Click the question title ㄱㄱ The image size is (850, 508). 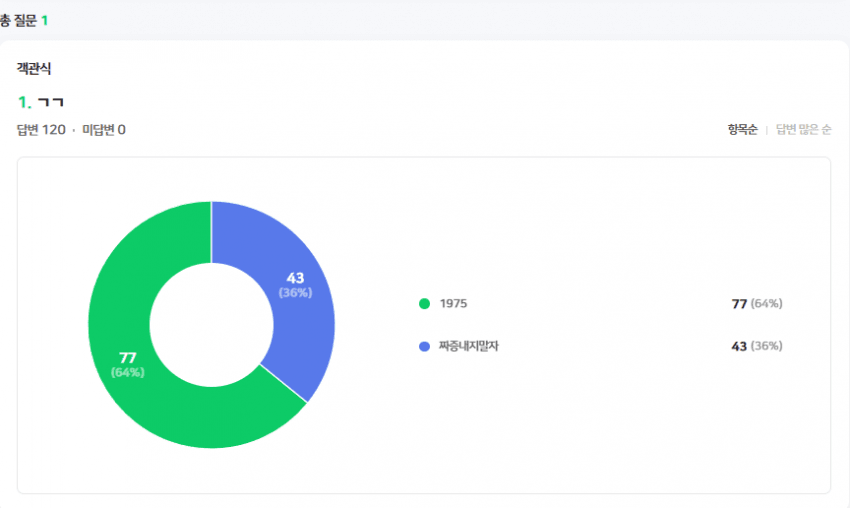[x=51, y=102]
